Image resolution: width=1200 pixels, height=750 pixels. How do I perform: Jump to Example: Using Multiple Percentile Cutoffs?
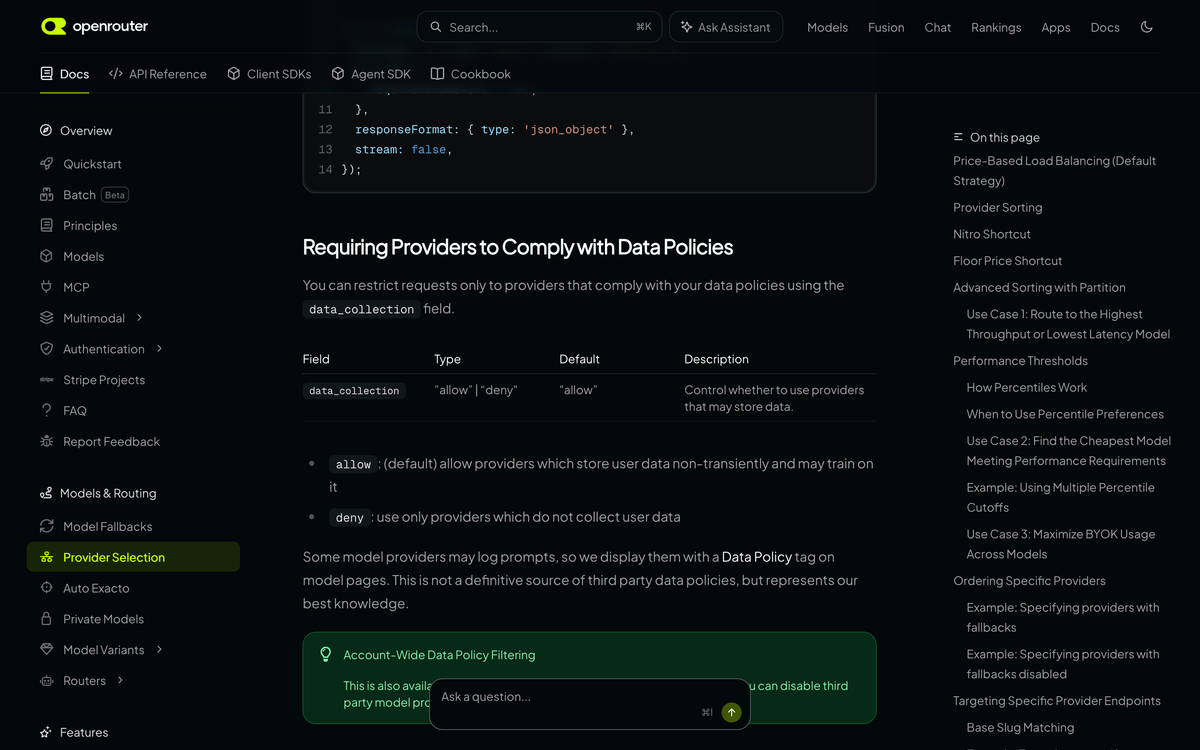click(1061, 497)
